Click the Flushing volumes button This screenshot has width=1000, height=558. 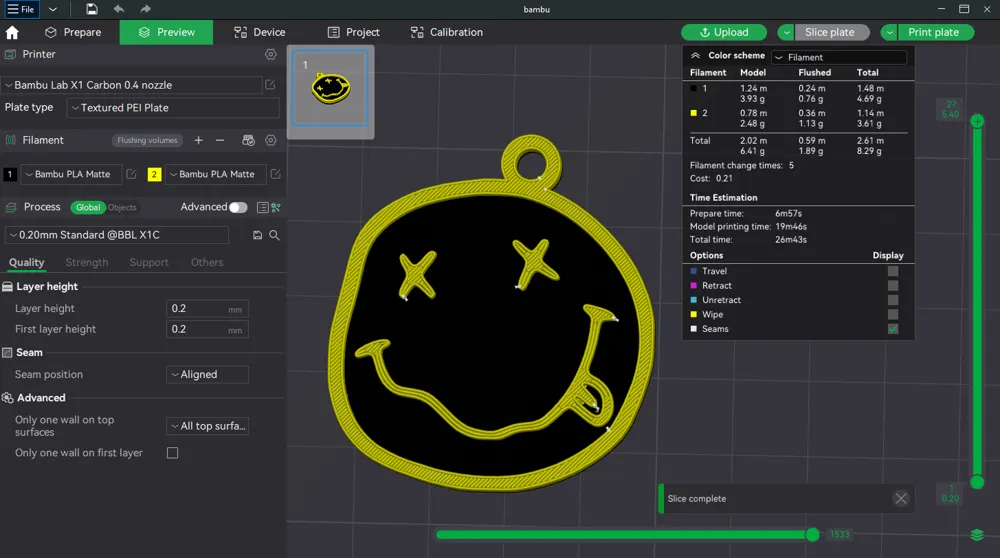[x=147, y=141]
